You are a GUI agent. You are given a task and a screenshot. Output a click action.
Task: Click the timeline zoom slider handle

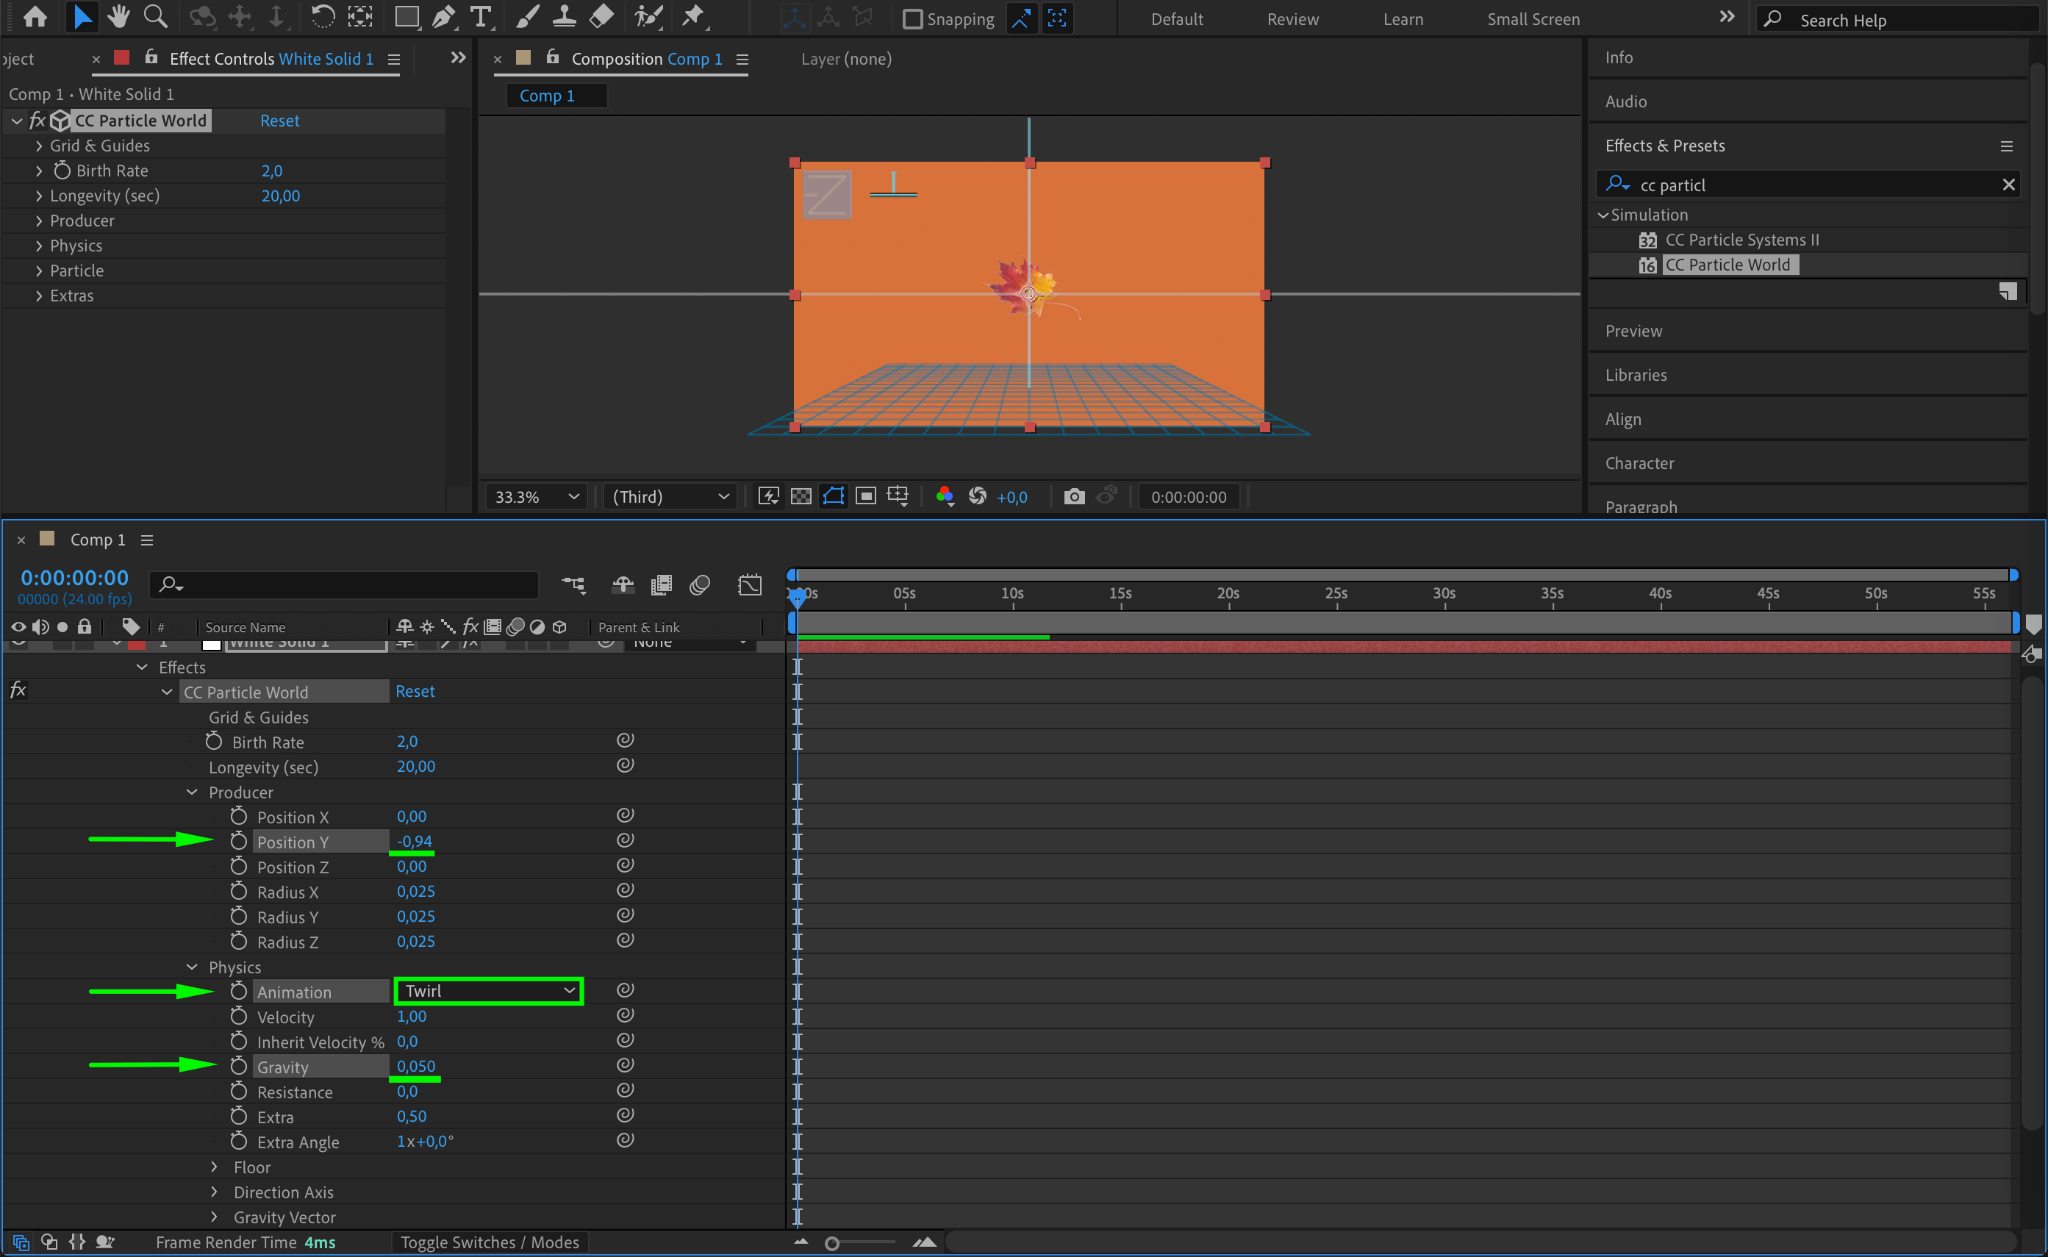click(x=832, y=1243)
